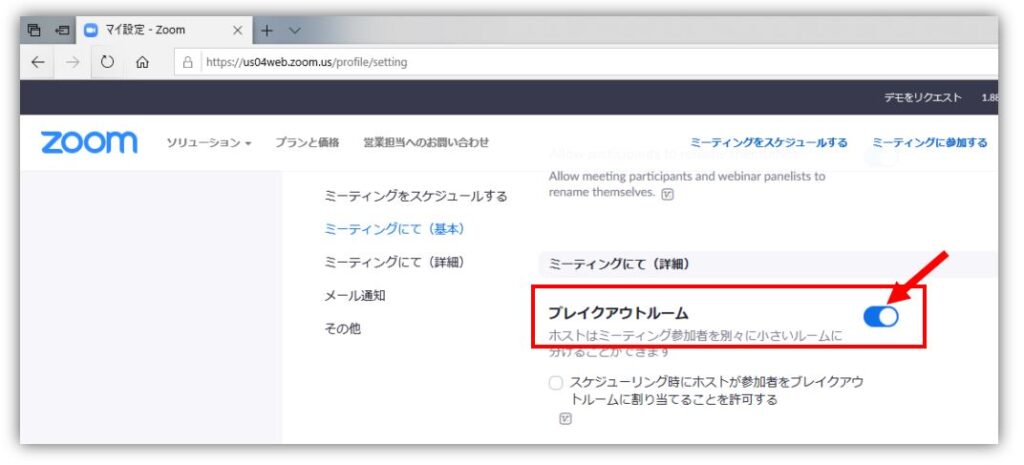1024x465 pixels.
Task: Check スケジューリング時にホストが参加者を割り当てる checkbox
Action: tap(556, 383)
